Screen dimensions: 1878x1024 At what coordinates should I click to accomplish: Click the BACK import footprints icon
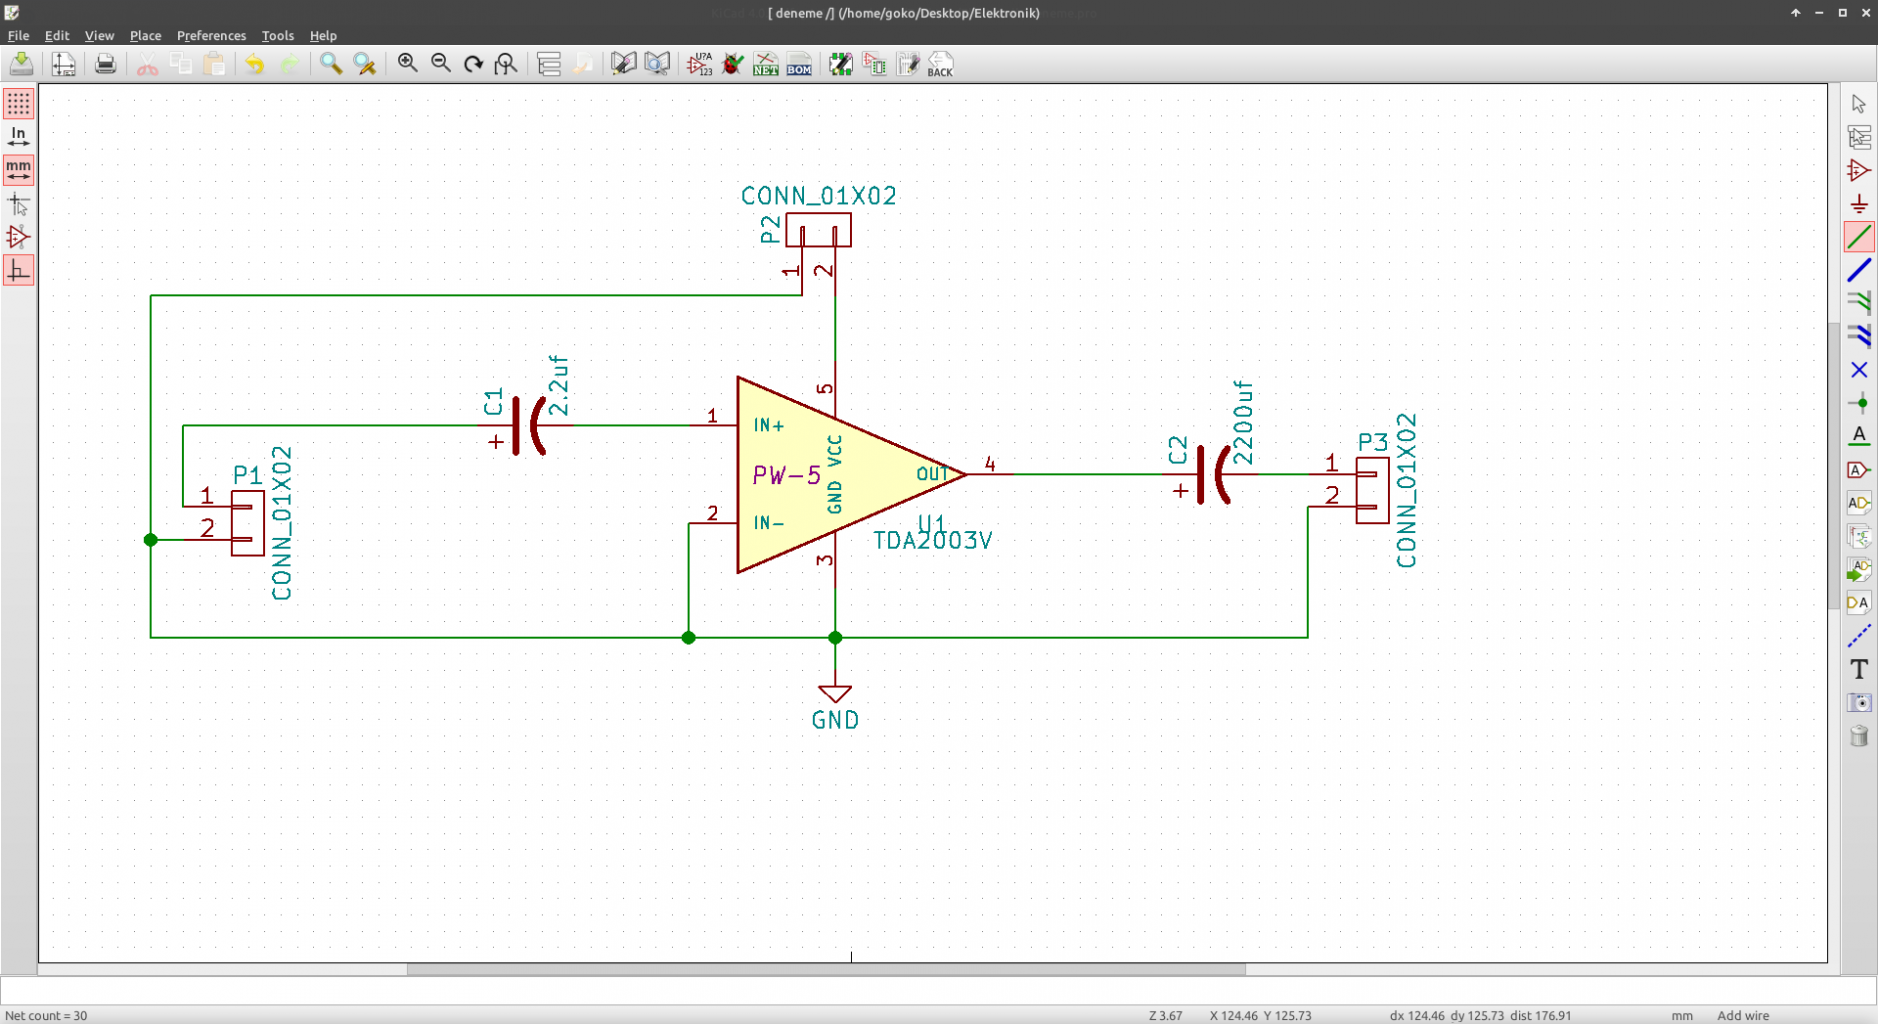[x=941, y=64]
